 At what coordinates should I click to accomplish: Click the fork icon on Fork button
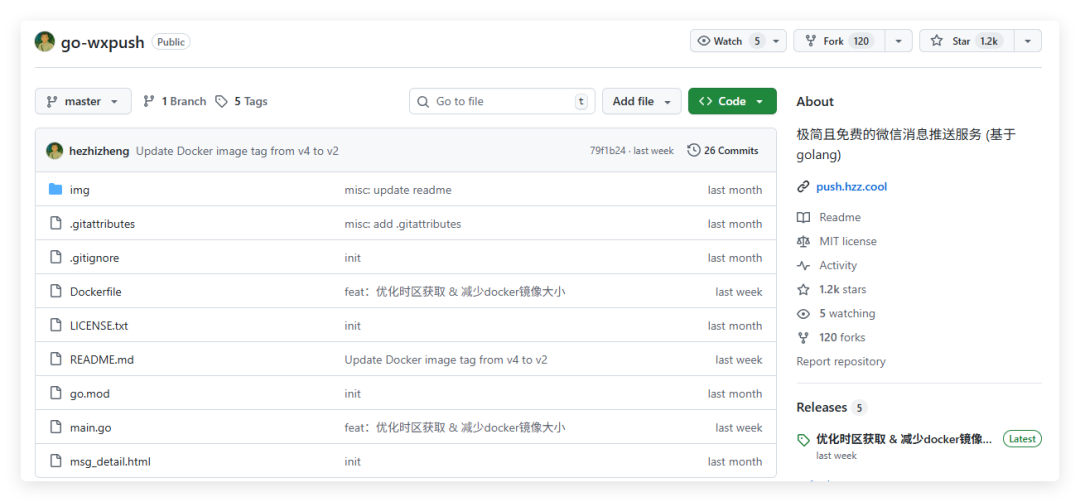810,41
